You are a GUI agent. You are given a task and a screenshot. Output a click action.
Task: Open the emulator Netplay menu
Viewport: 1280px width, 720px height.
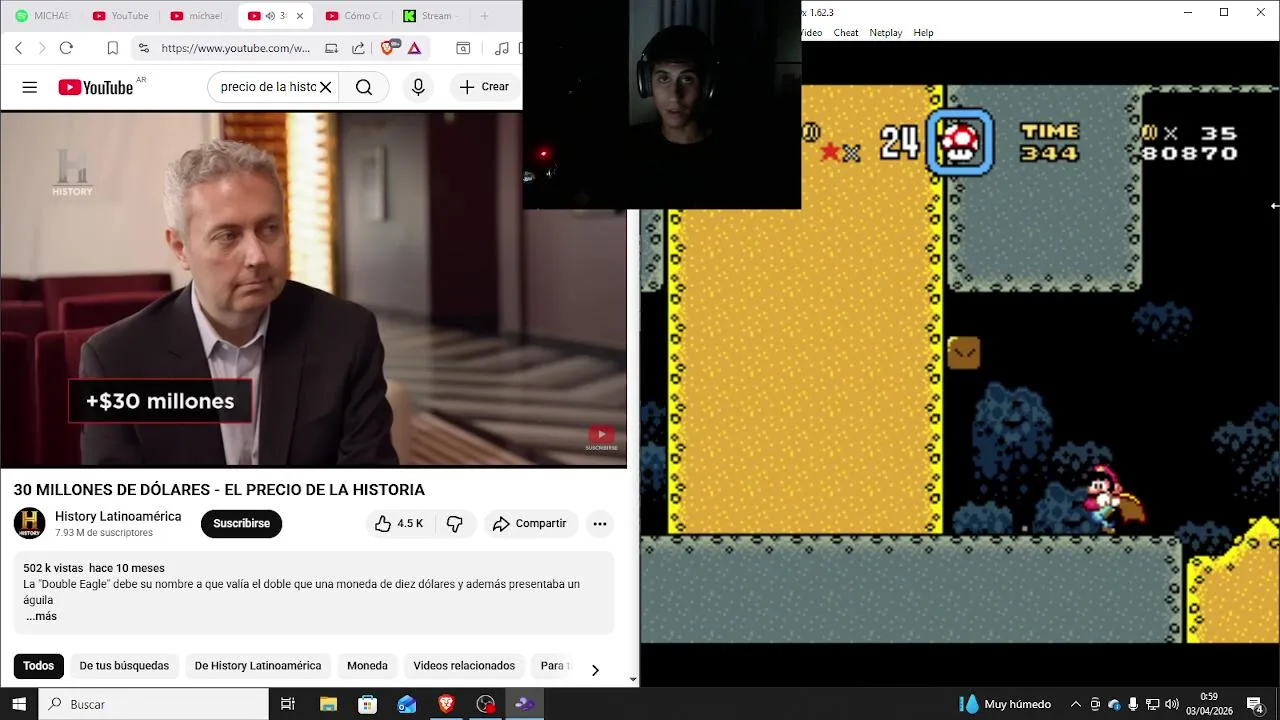point(886,33)
